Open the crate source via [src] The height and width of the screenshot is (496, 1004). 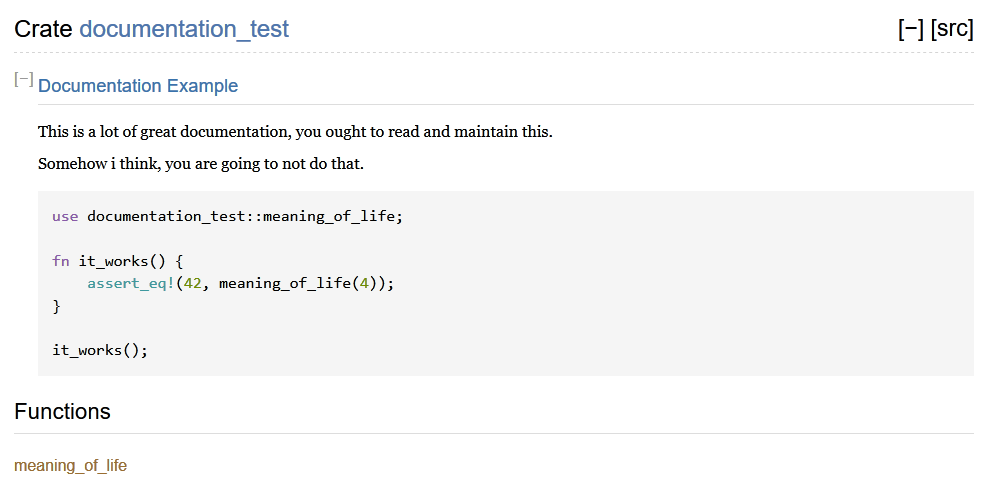(x=952, y=29)
